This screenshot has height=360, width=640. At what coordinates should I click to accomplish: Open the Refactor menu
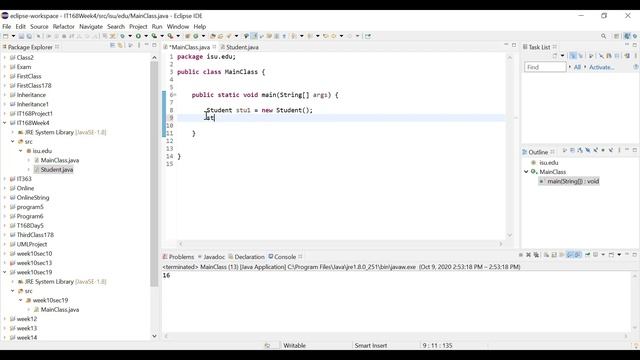(64, 27)
